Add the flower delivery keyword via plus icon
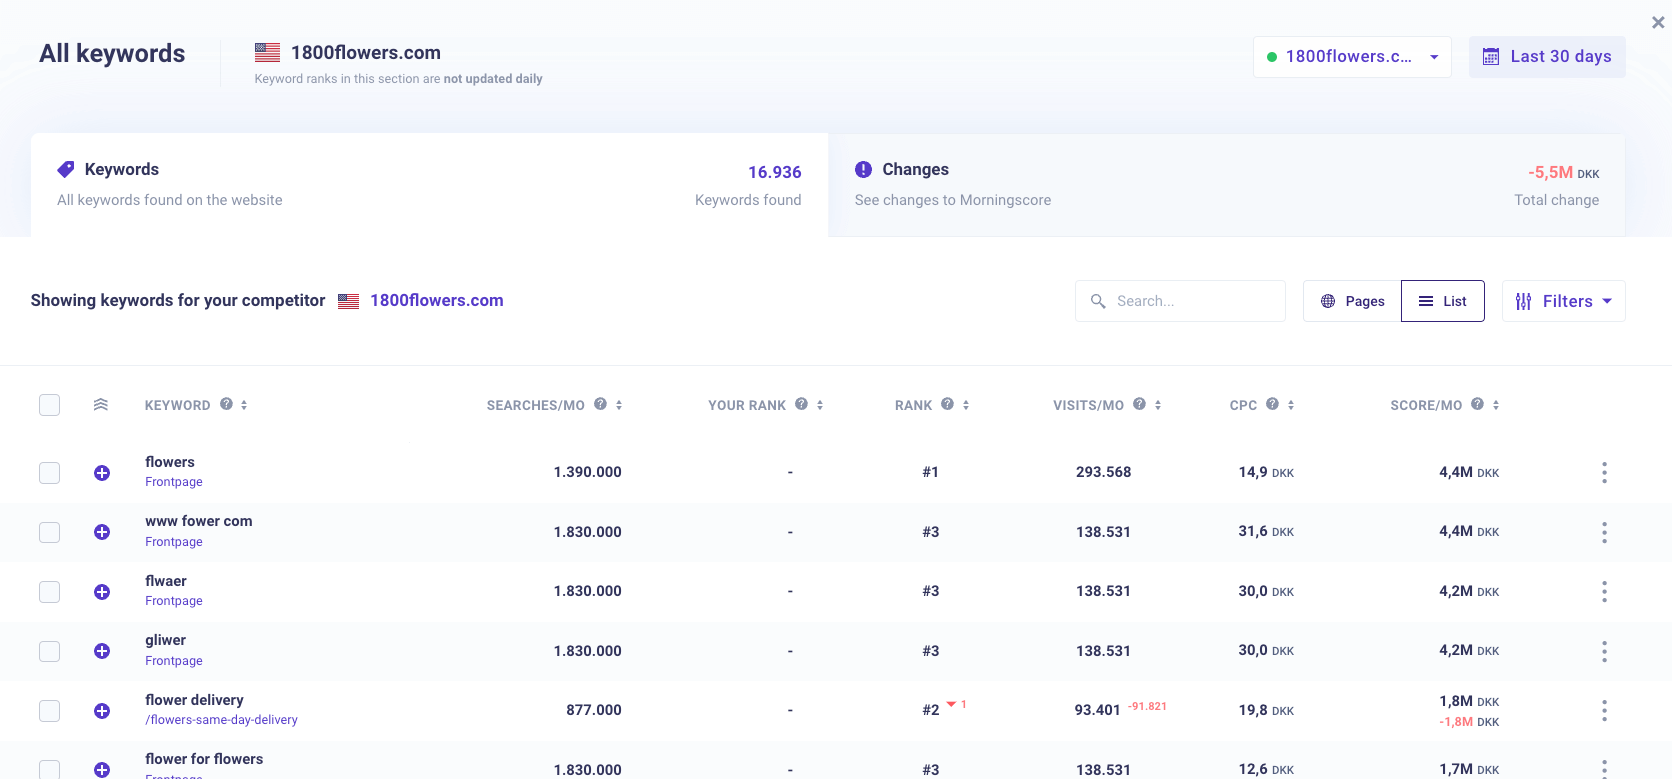This screenshot has height=779, width=1672. coord(102,711)
